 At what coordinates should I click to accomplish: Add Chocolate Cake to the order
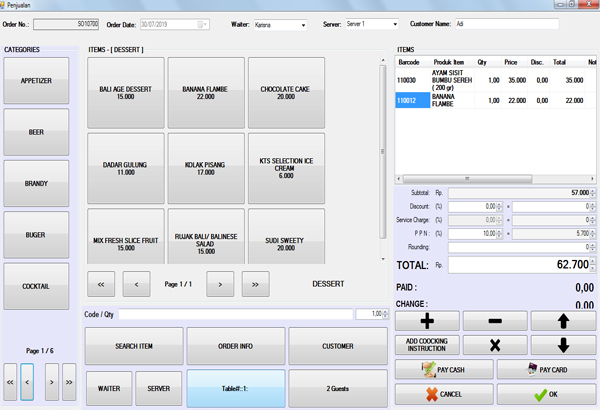coord(286,92)
